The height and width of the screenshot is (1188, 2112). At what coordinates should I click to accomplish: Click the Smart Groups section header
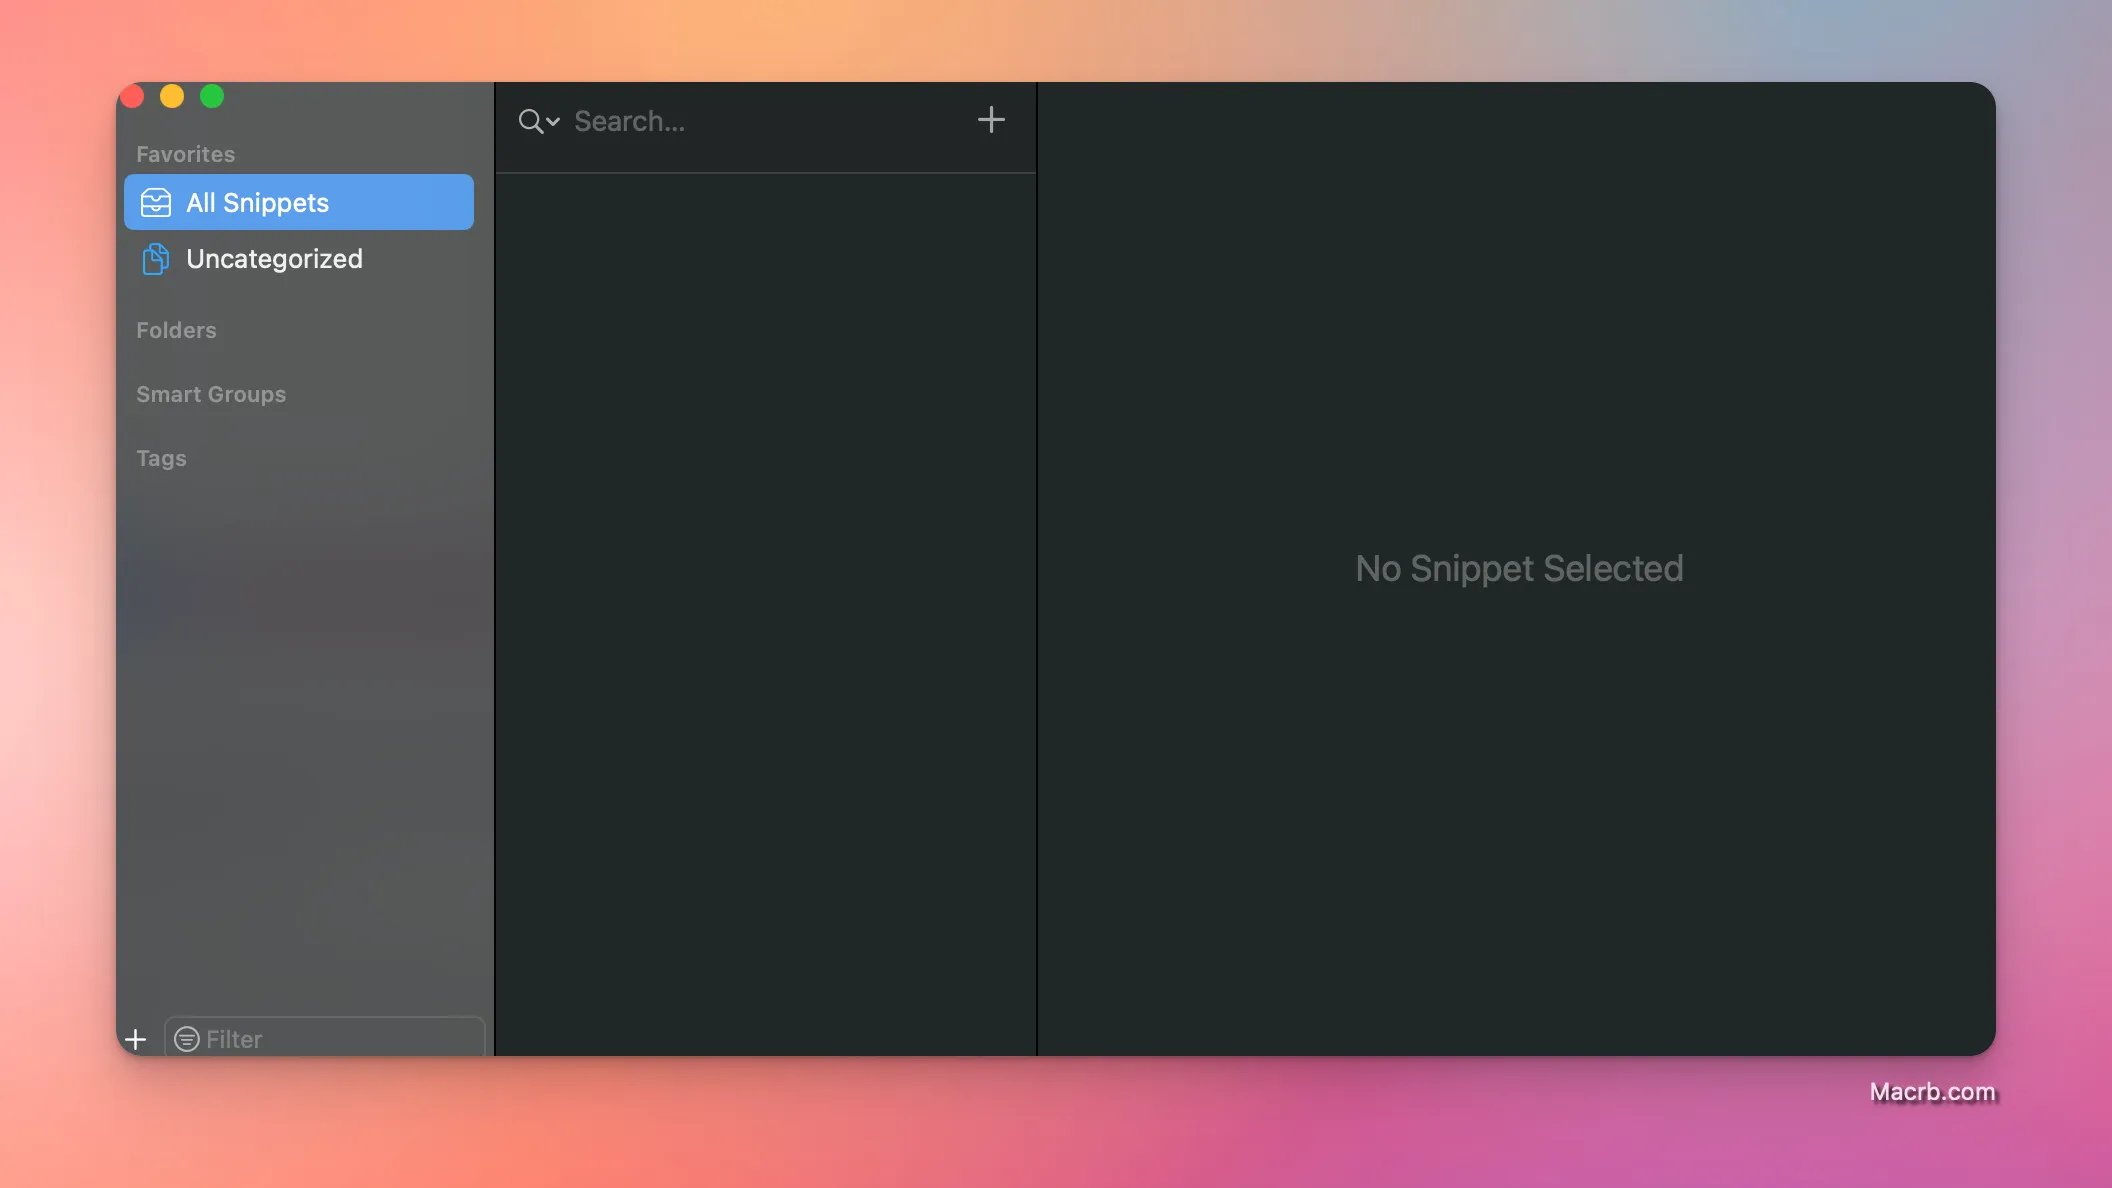click(211, 394)
